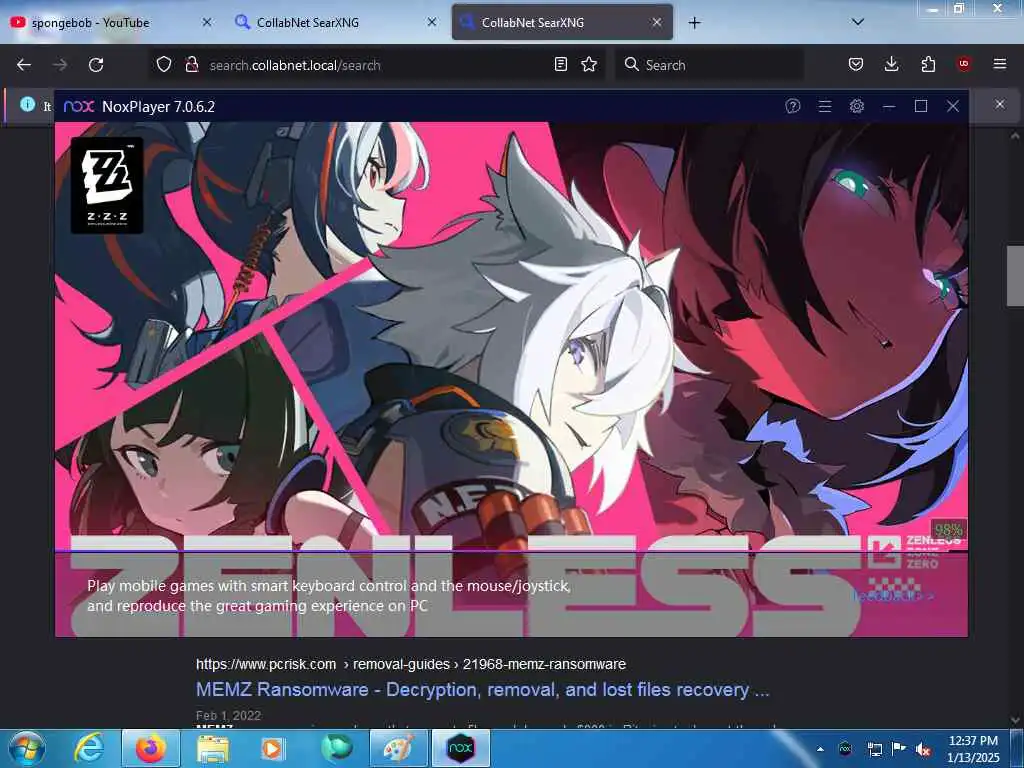The height and width of the screenshot is (768, 1024).
Task: Click the ZZZ game logo badge
Action: [107, 185]
